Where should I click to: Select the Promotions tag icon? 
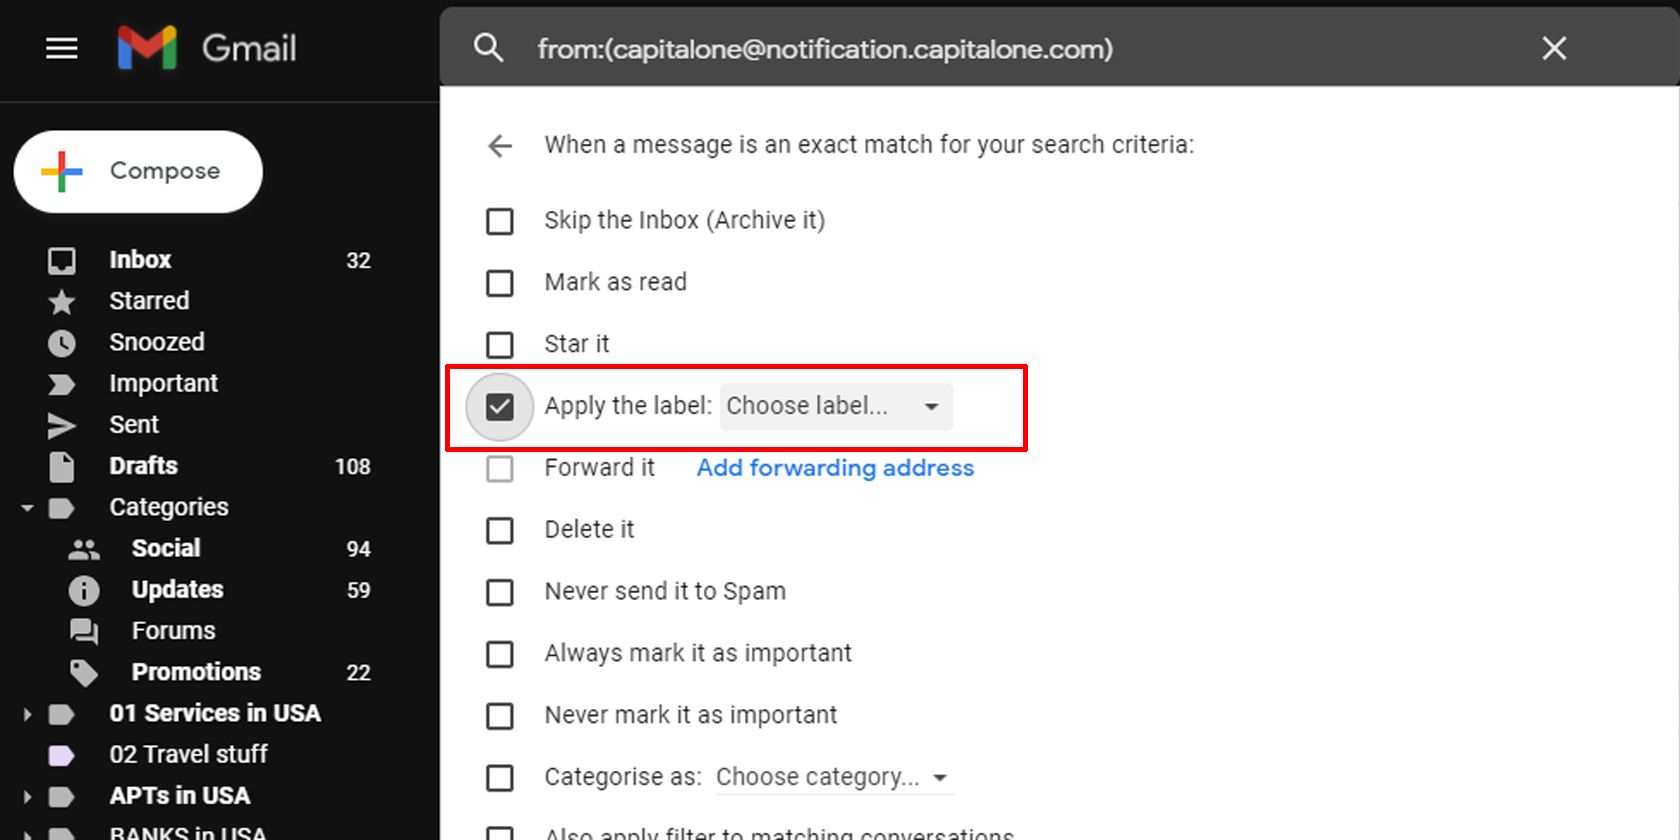83,672
